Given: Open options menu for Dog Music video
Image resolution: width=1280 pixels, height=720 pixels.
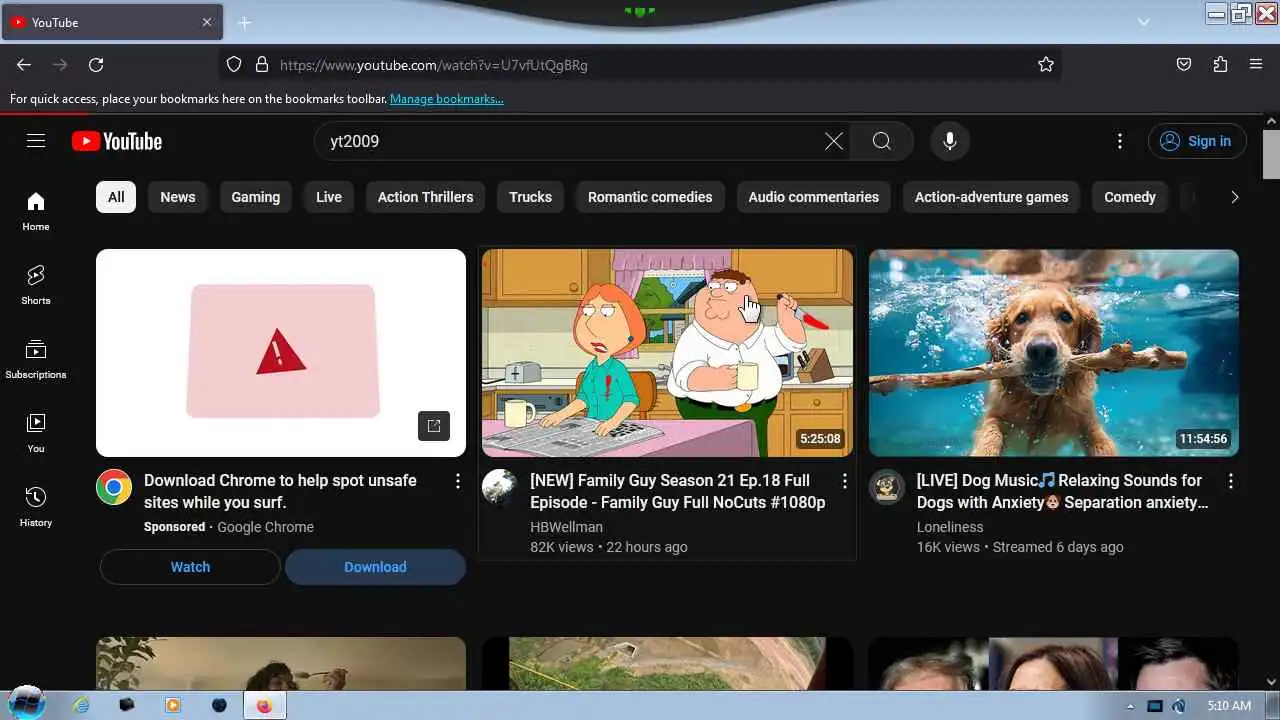Looking at the screenshot, I should 1230,481.
